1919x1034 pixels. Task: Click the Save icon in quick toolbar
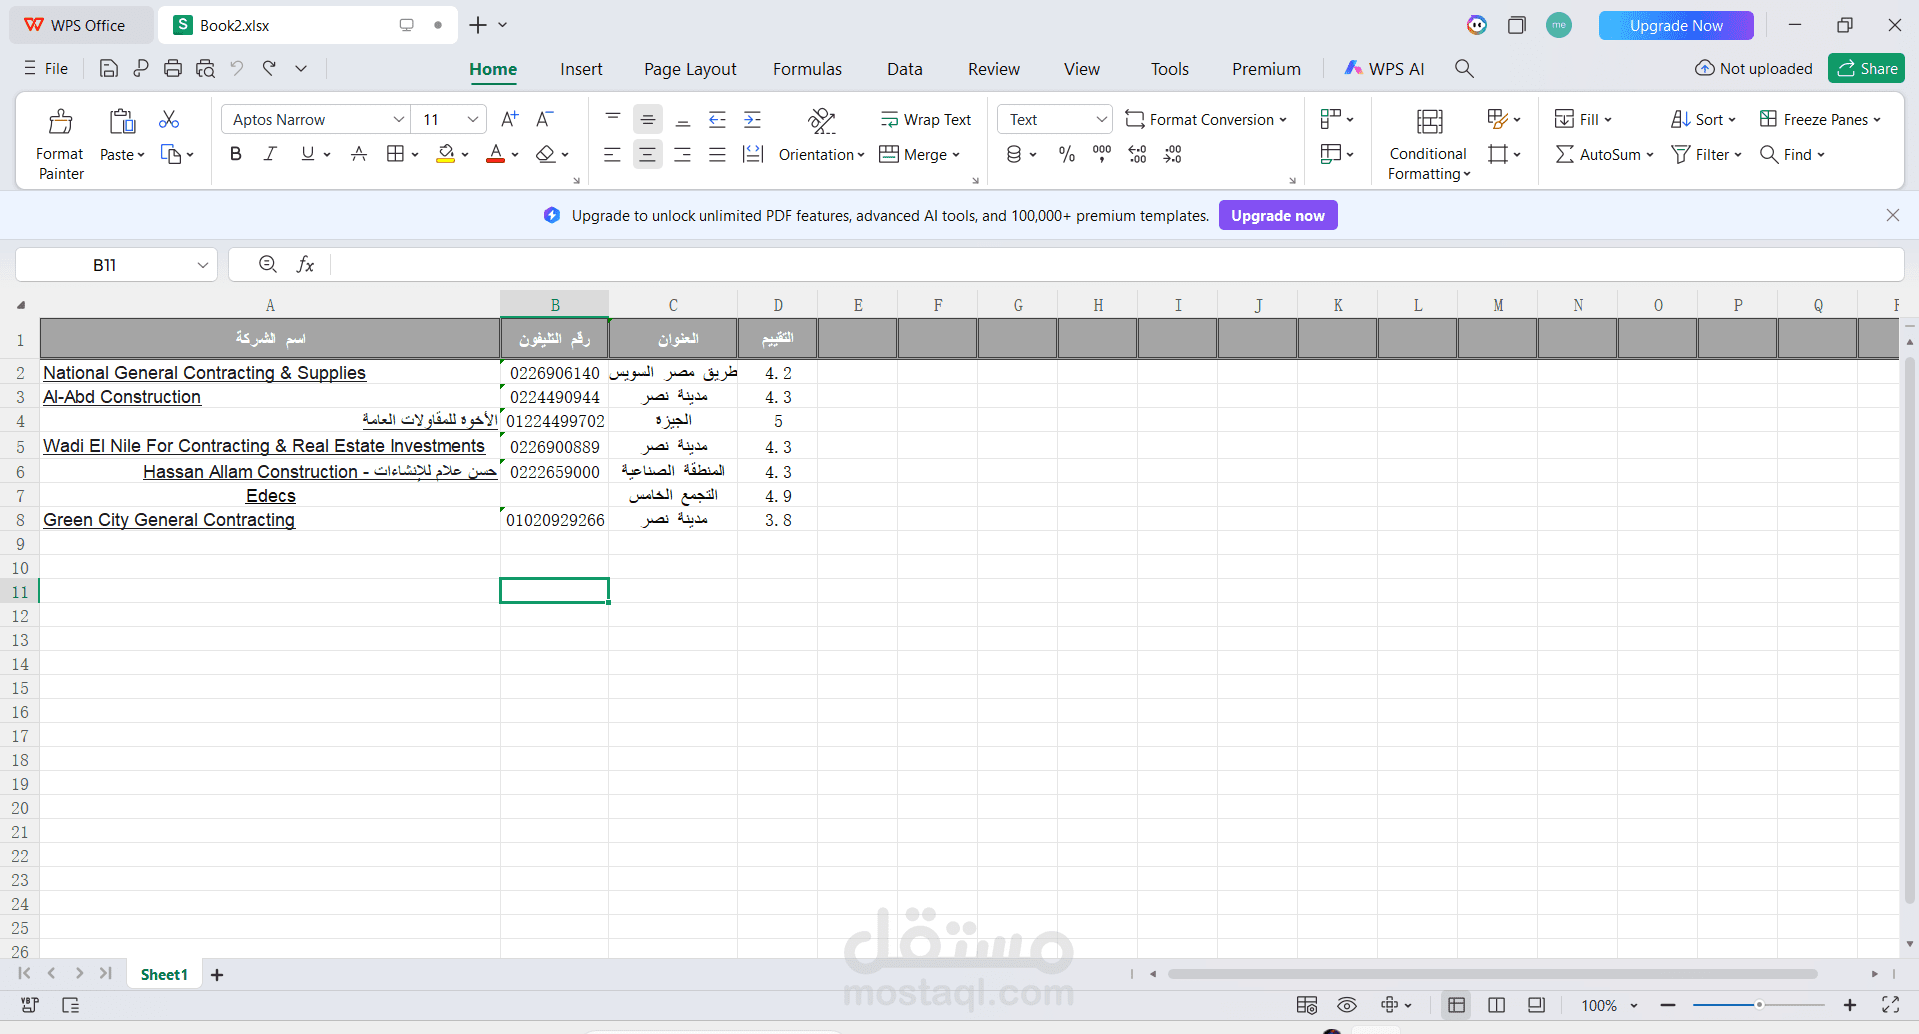pyautogui.click(x=109, y=68)
